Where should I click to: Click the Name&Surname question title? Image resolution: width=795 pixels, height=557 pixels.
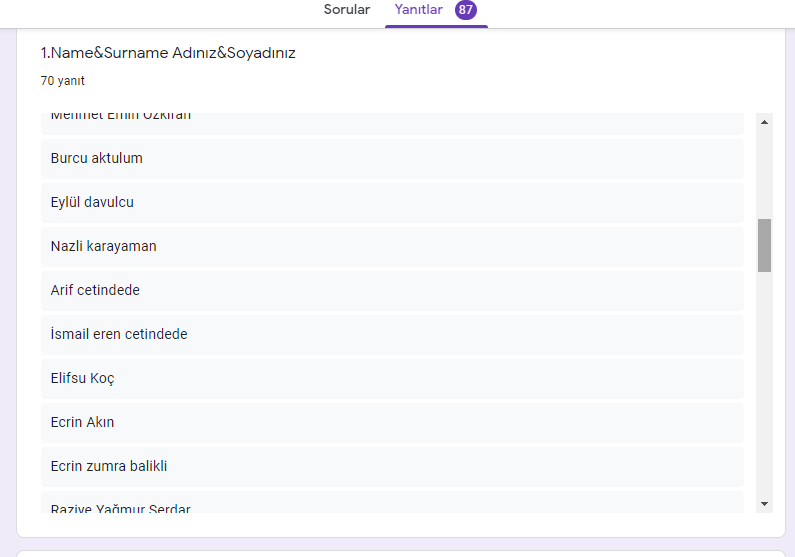[x=168, y=53]
